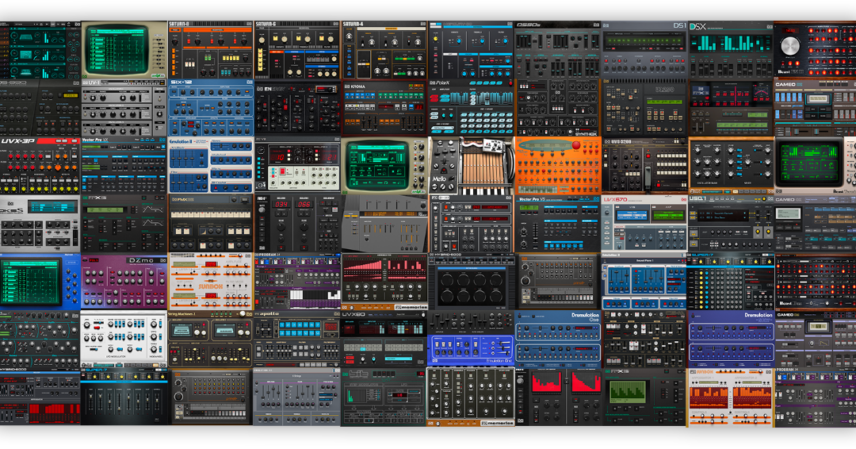Click the silver dial on Beast synth
The image size is (856, 449).
pos(790,46)
